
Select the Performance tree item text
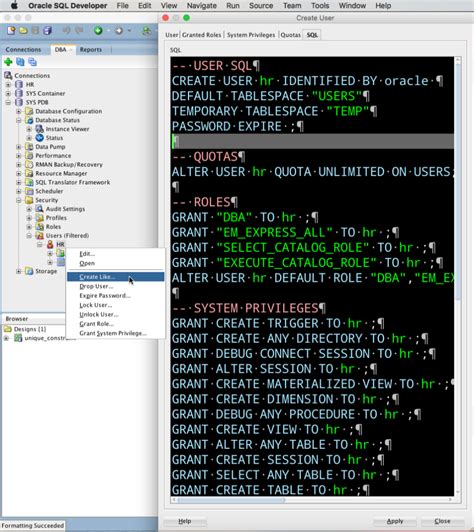[53, 155]
